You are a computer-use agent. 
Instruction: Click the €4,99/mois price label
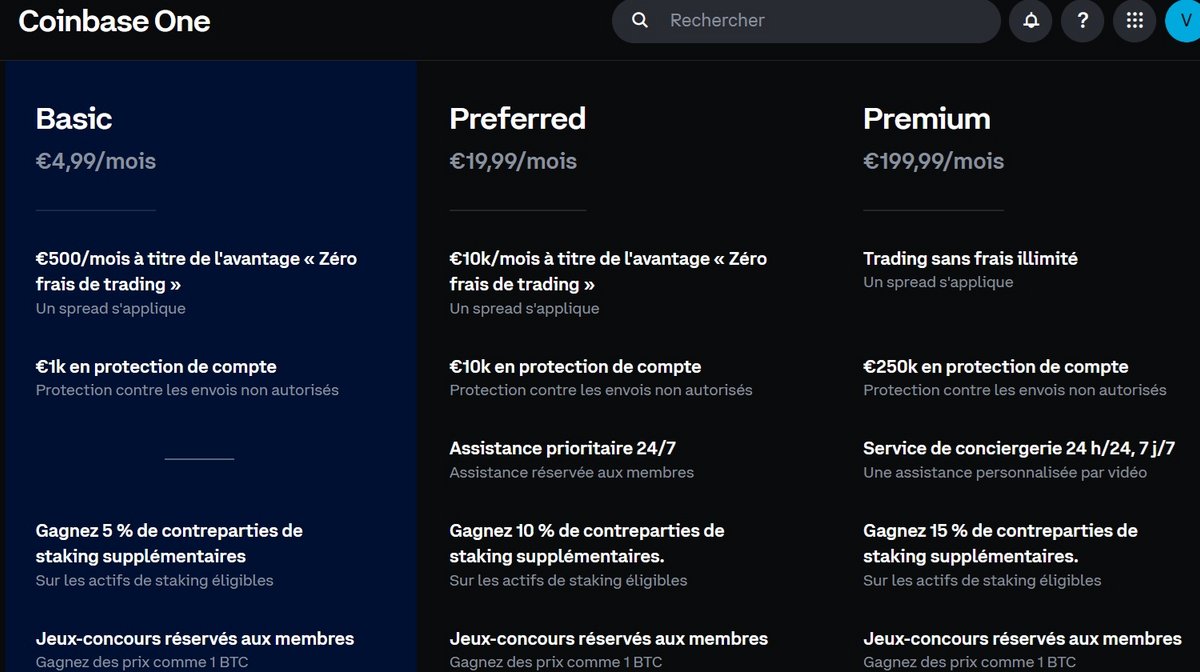click(96, 160)
